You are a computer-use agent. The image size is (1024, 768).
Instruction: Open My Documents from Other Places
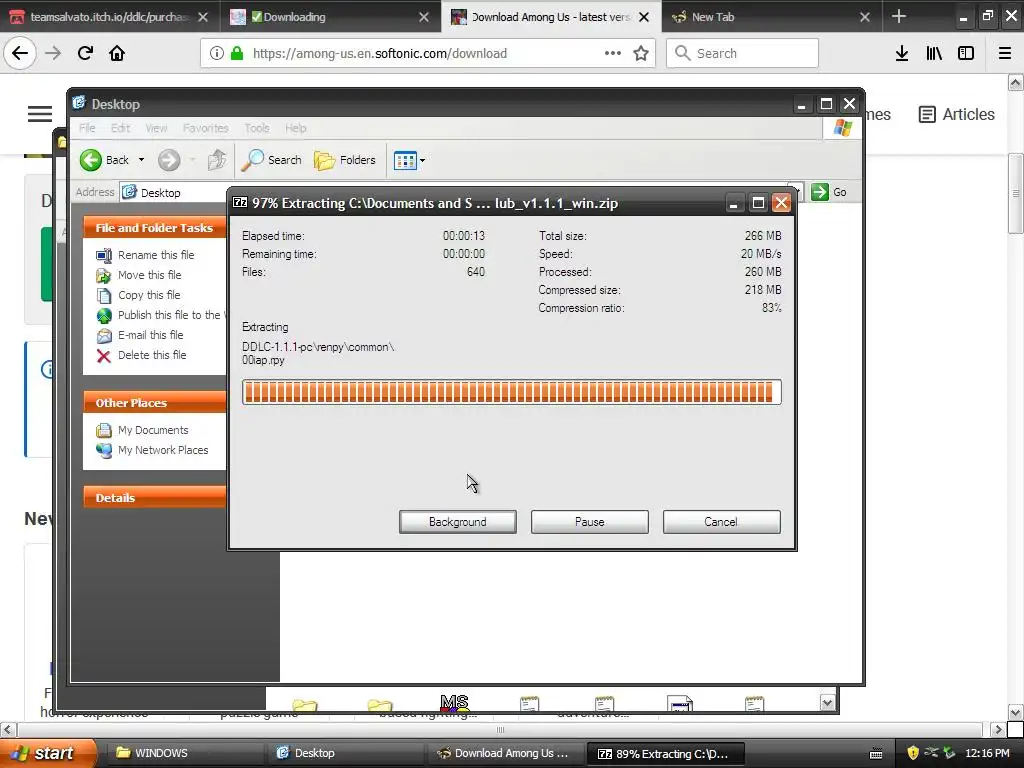click(142, 430)
